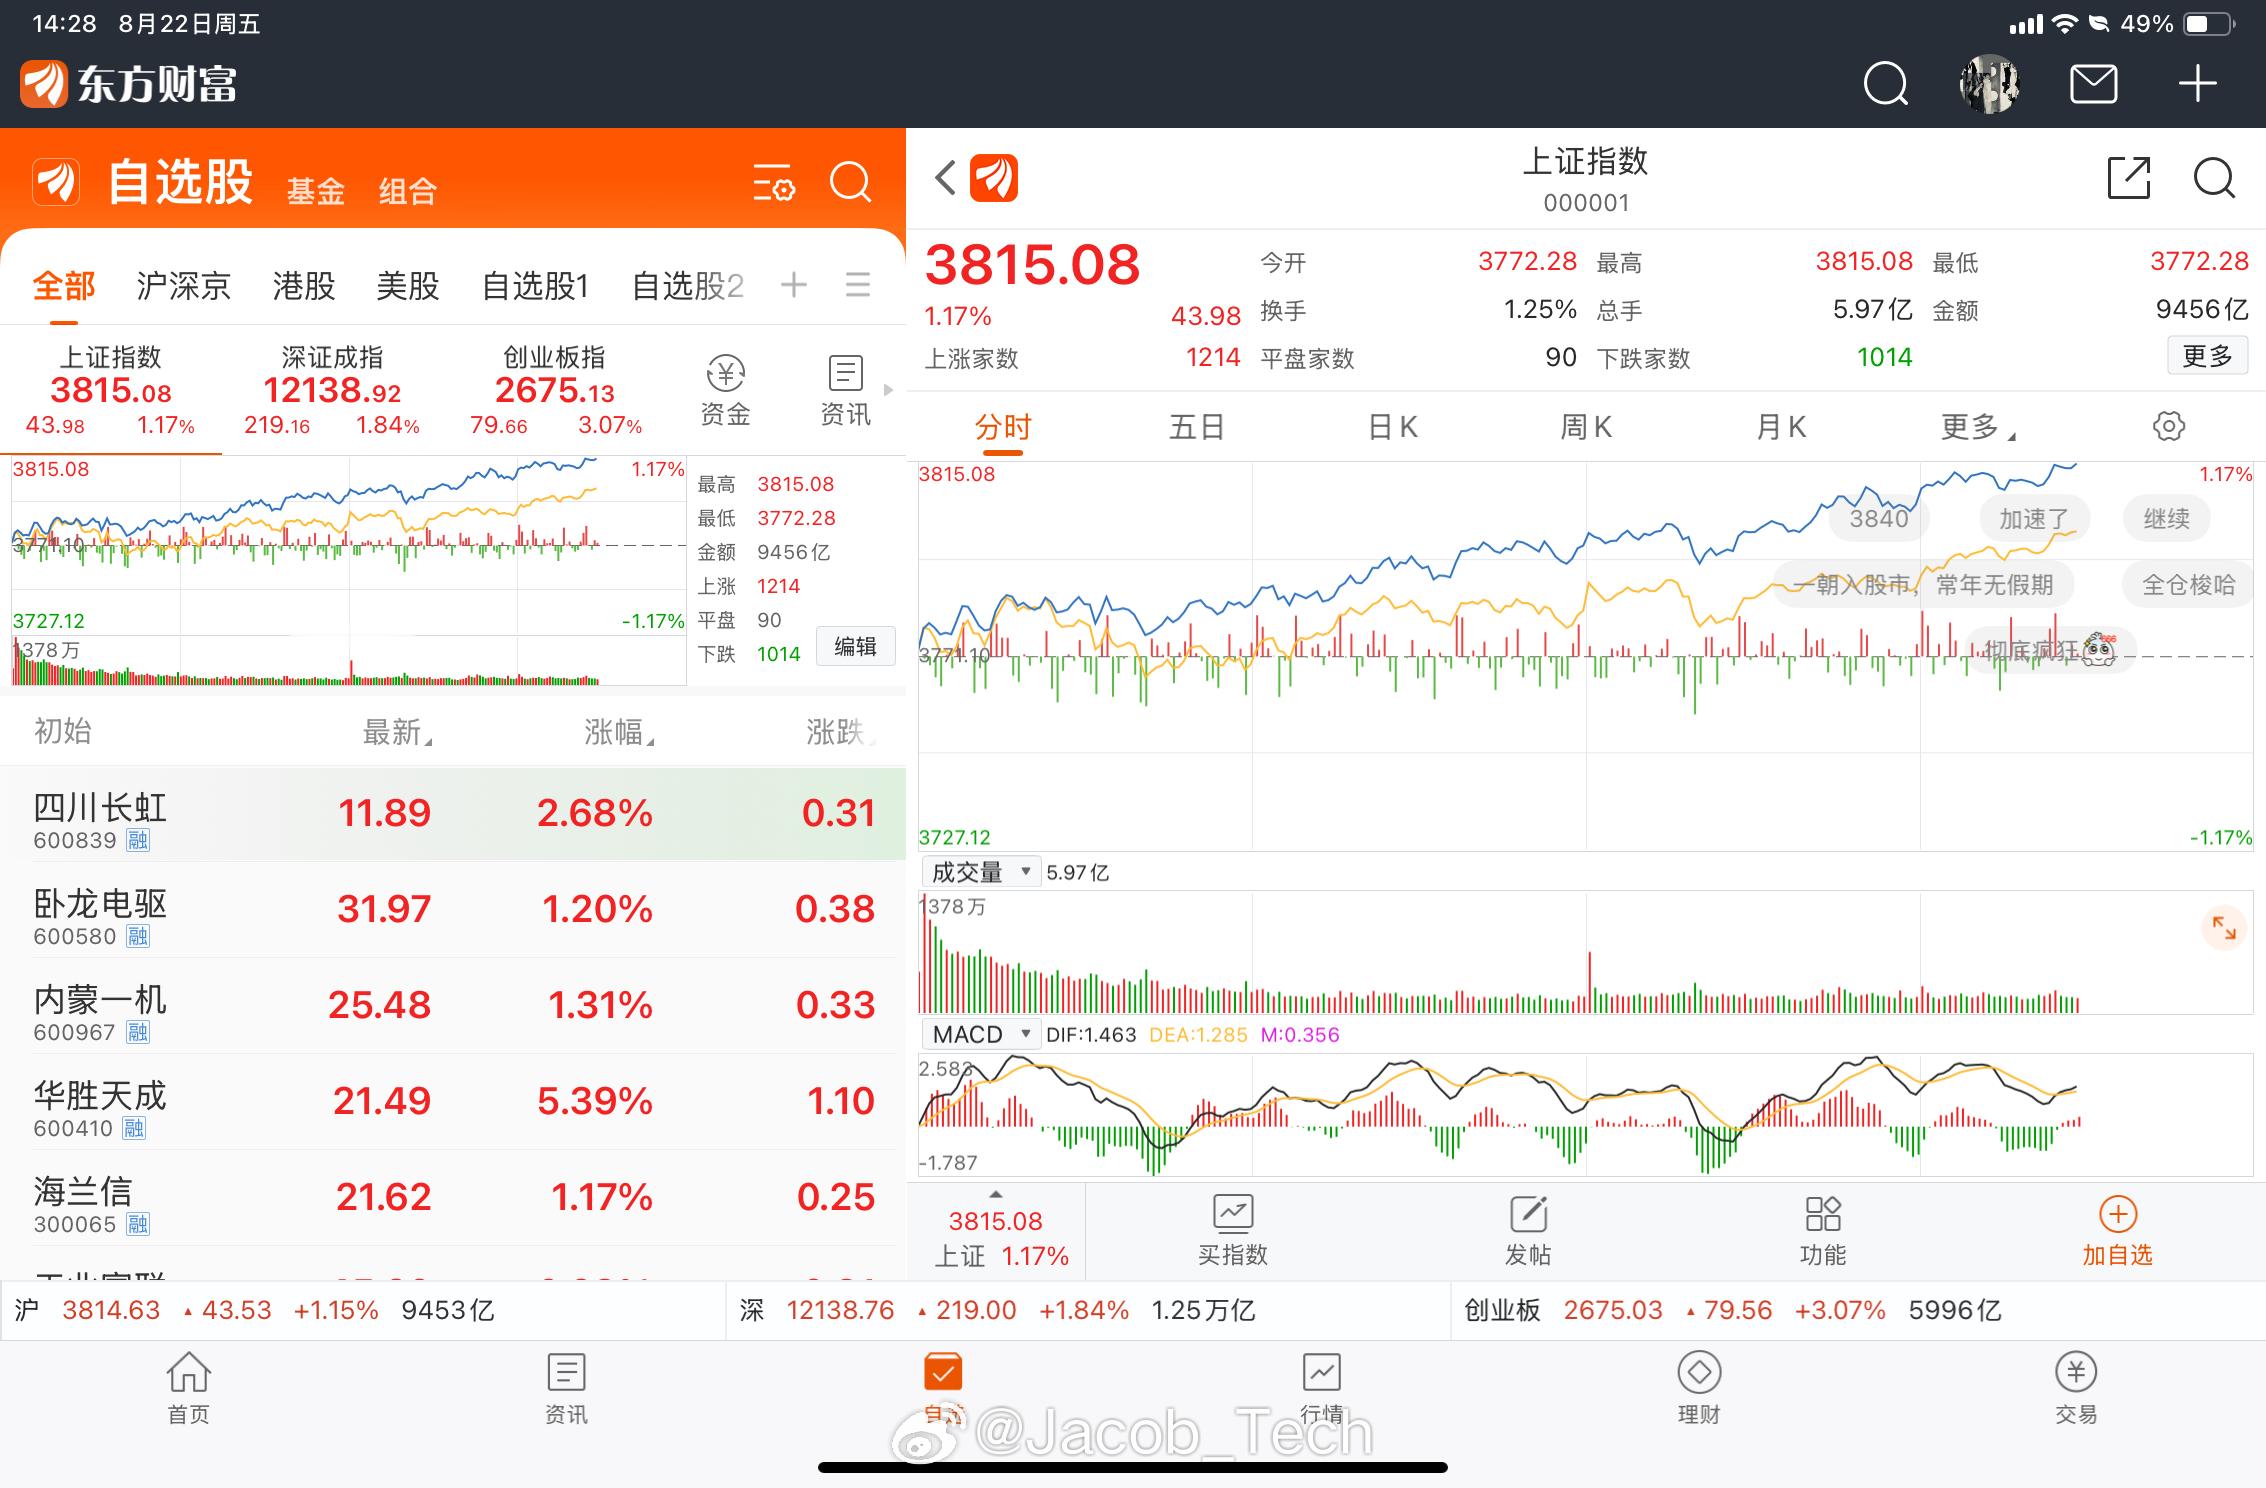
Task: Switch to 基金 in orange header
Action: (316, 191)
